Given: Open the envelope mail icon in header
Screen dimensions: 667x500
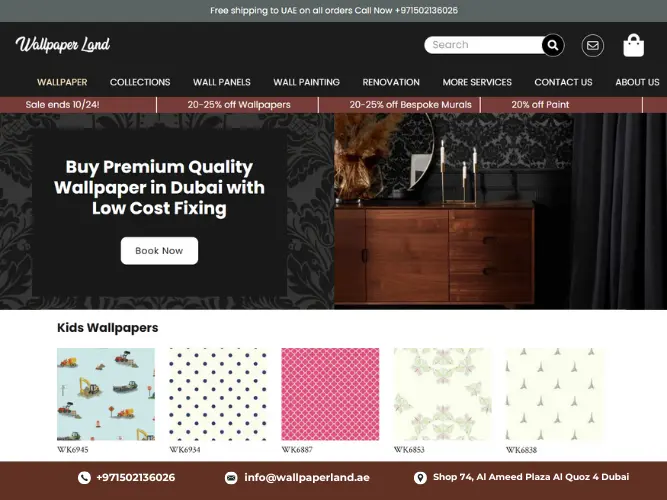Looking at the screenshot, I should click(593, 45).
